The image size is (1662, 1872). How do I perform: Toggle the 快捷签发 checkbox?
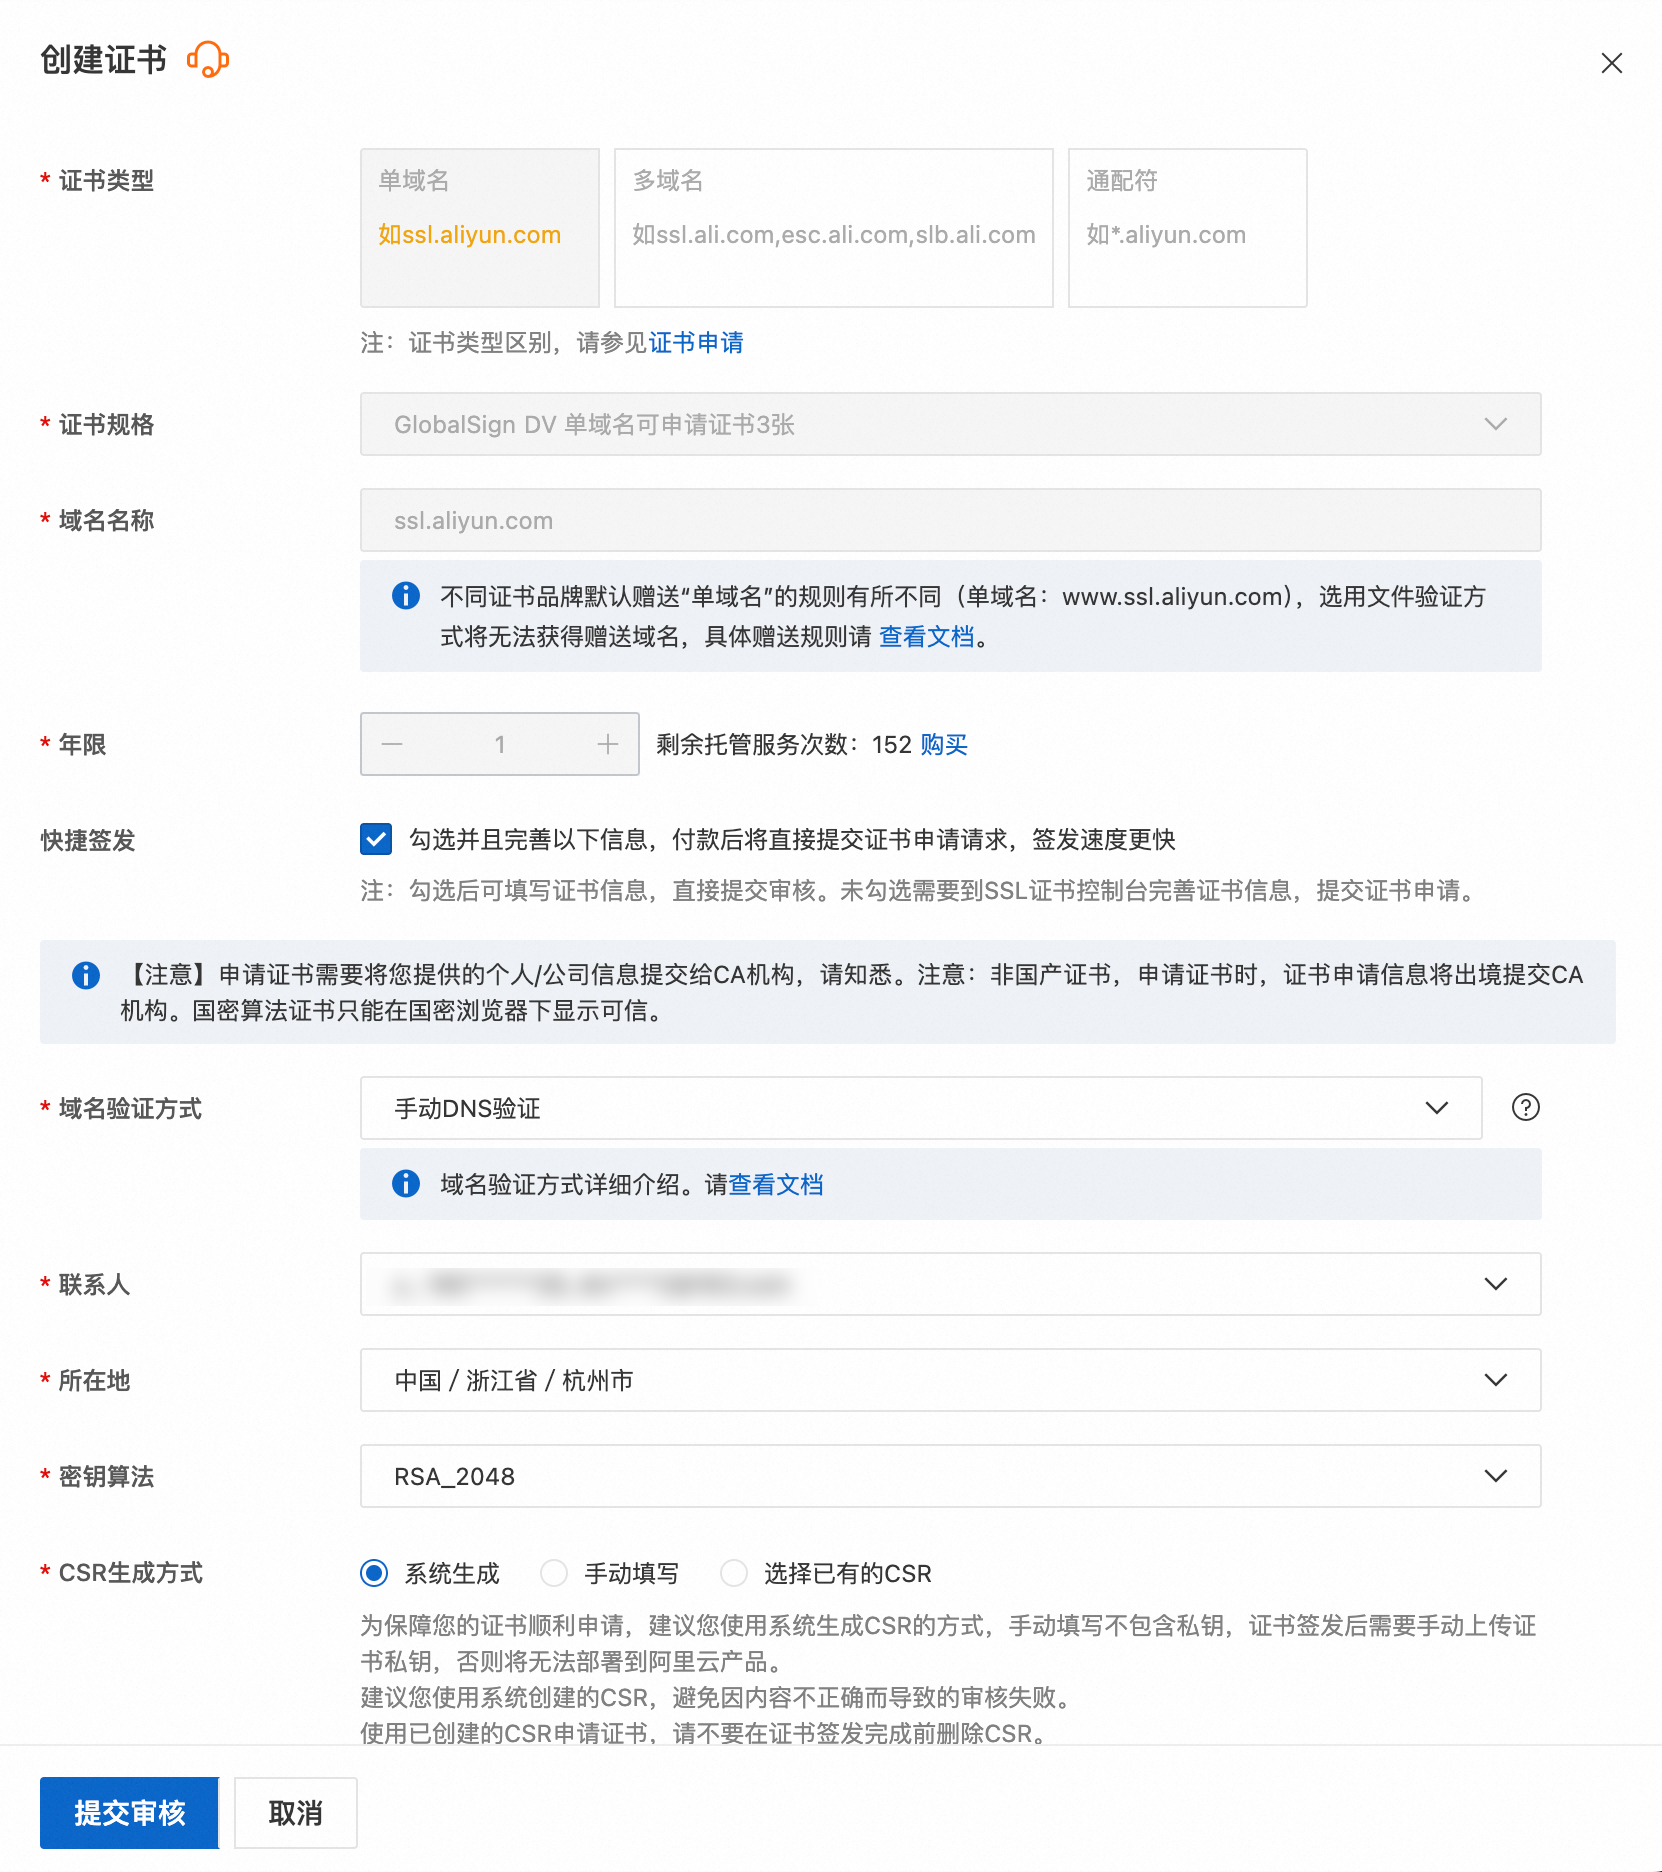(x=376, y=839)
